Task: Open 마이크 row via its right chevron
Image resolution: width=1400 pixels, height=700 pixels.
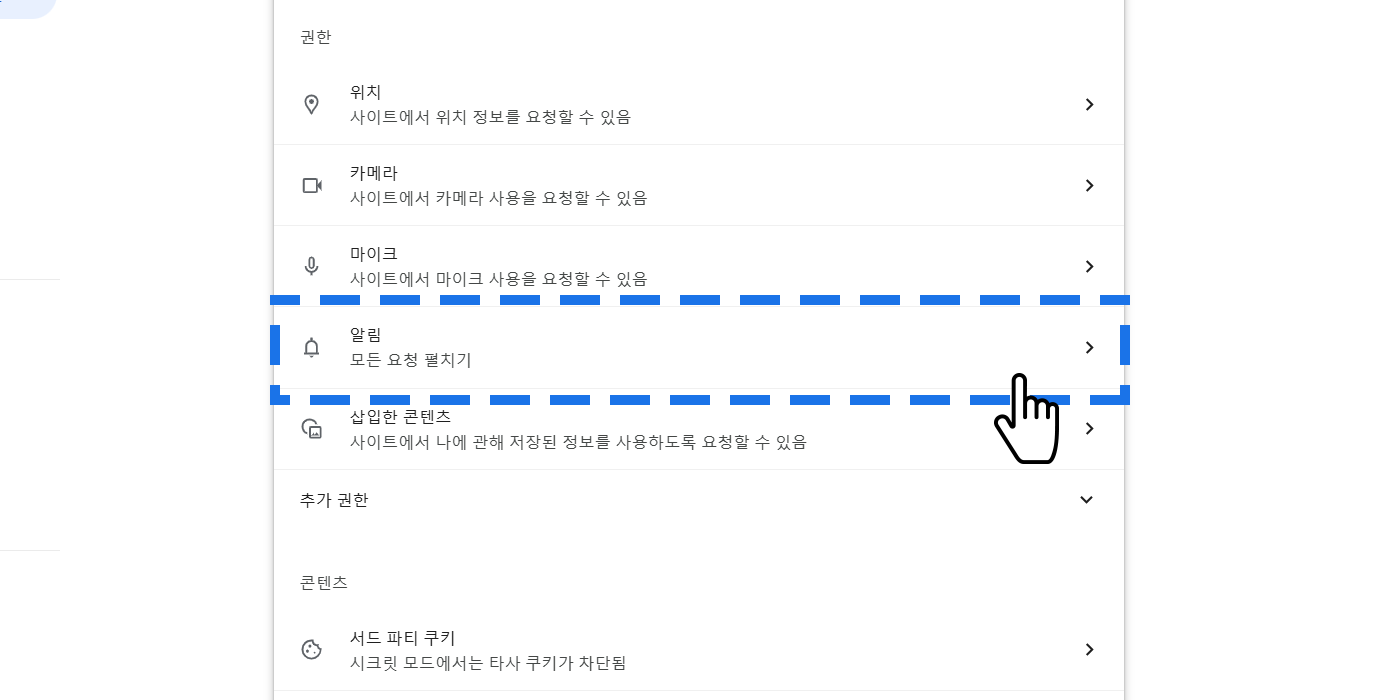Action: coord(1089,267)
